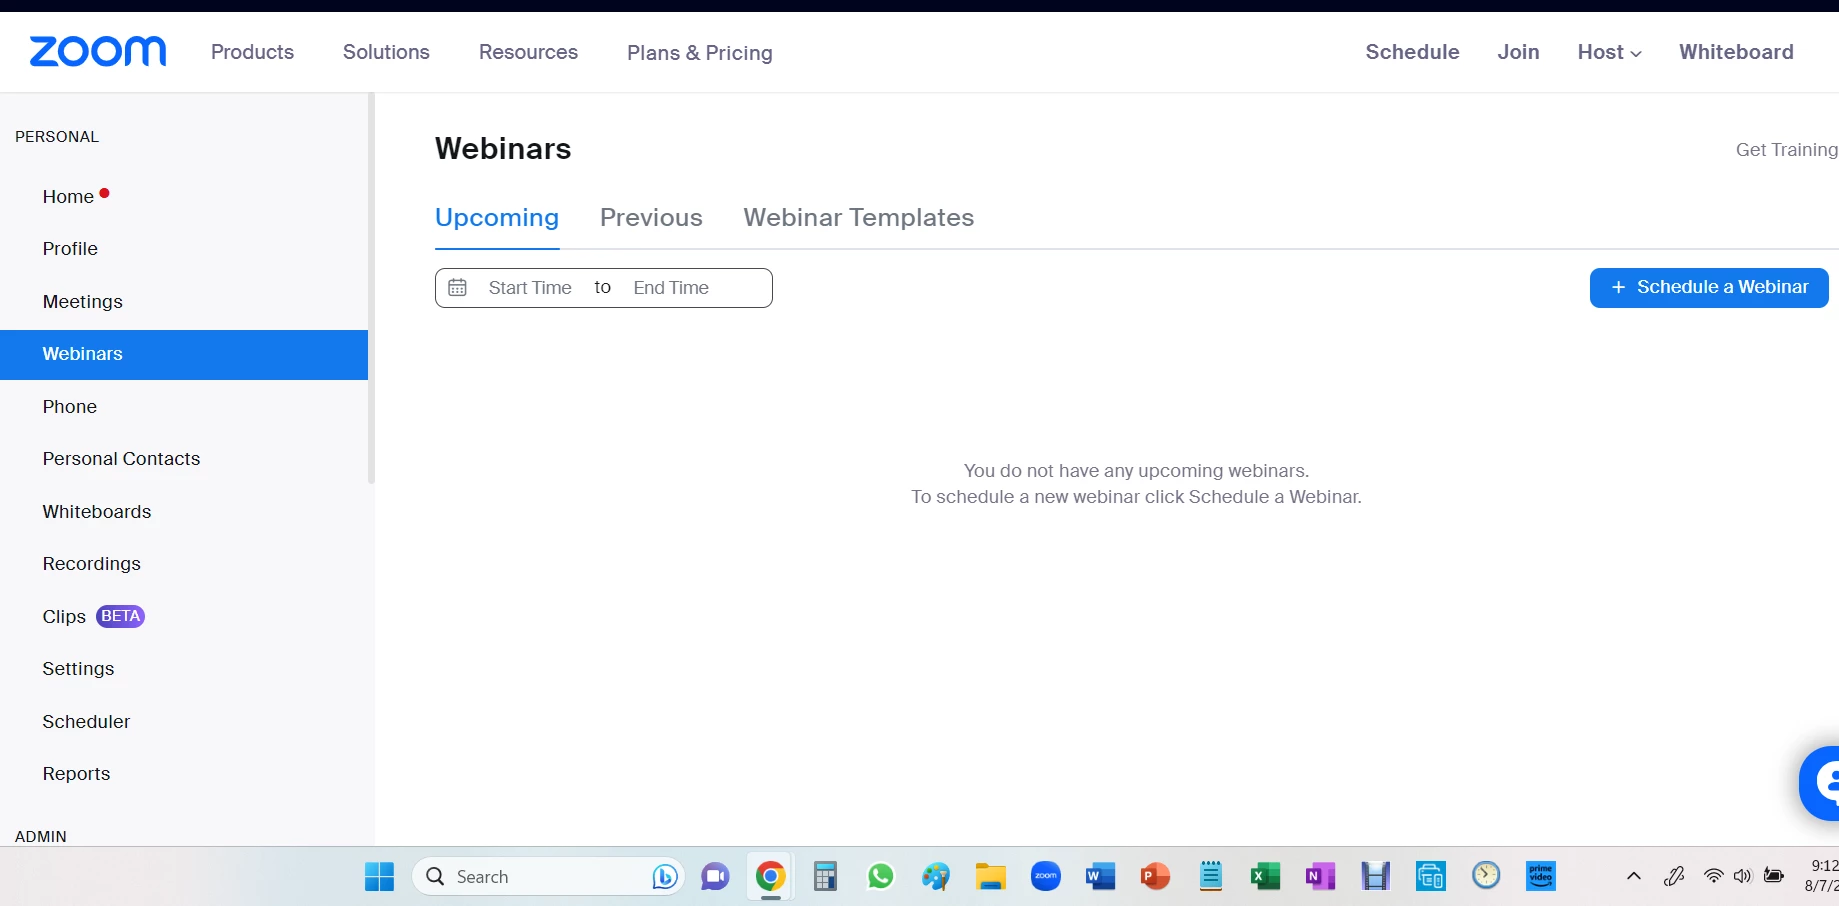The height and width of the screenshot is (906, 1839).
Task: Select Webinars in the sidebar
Action: (x=184, y=354)
